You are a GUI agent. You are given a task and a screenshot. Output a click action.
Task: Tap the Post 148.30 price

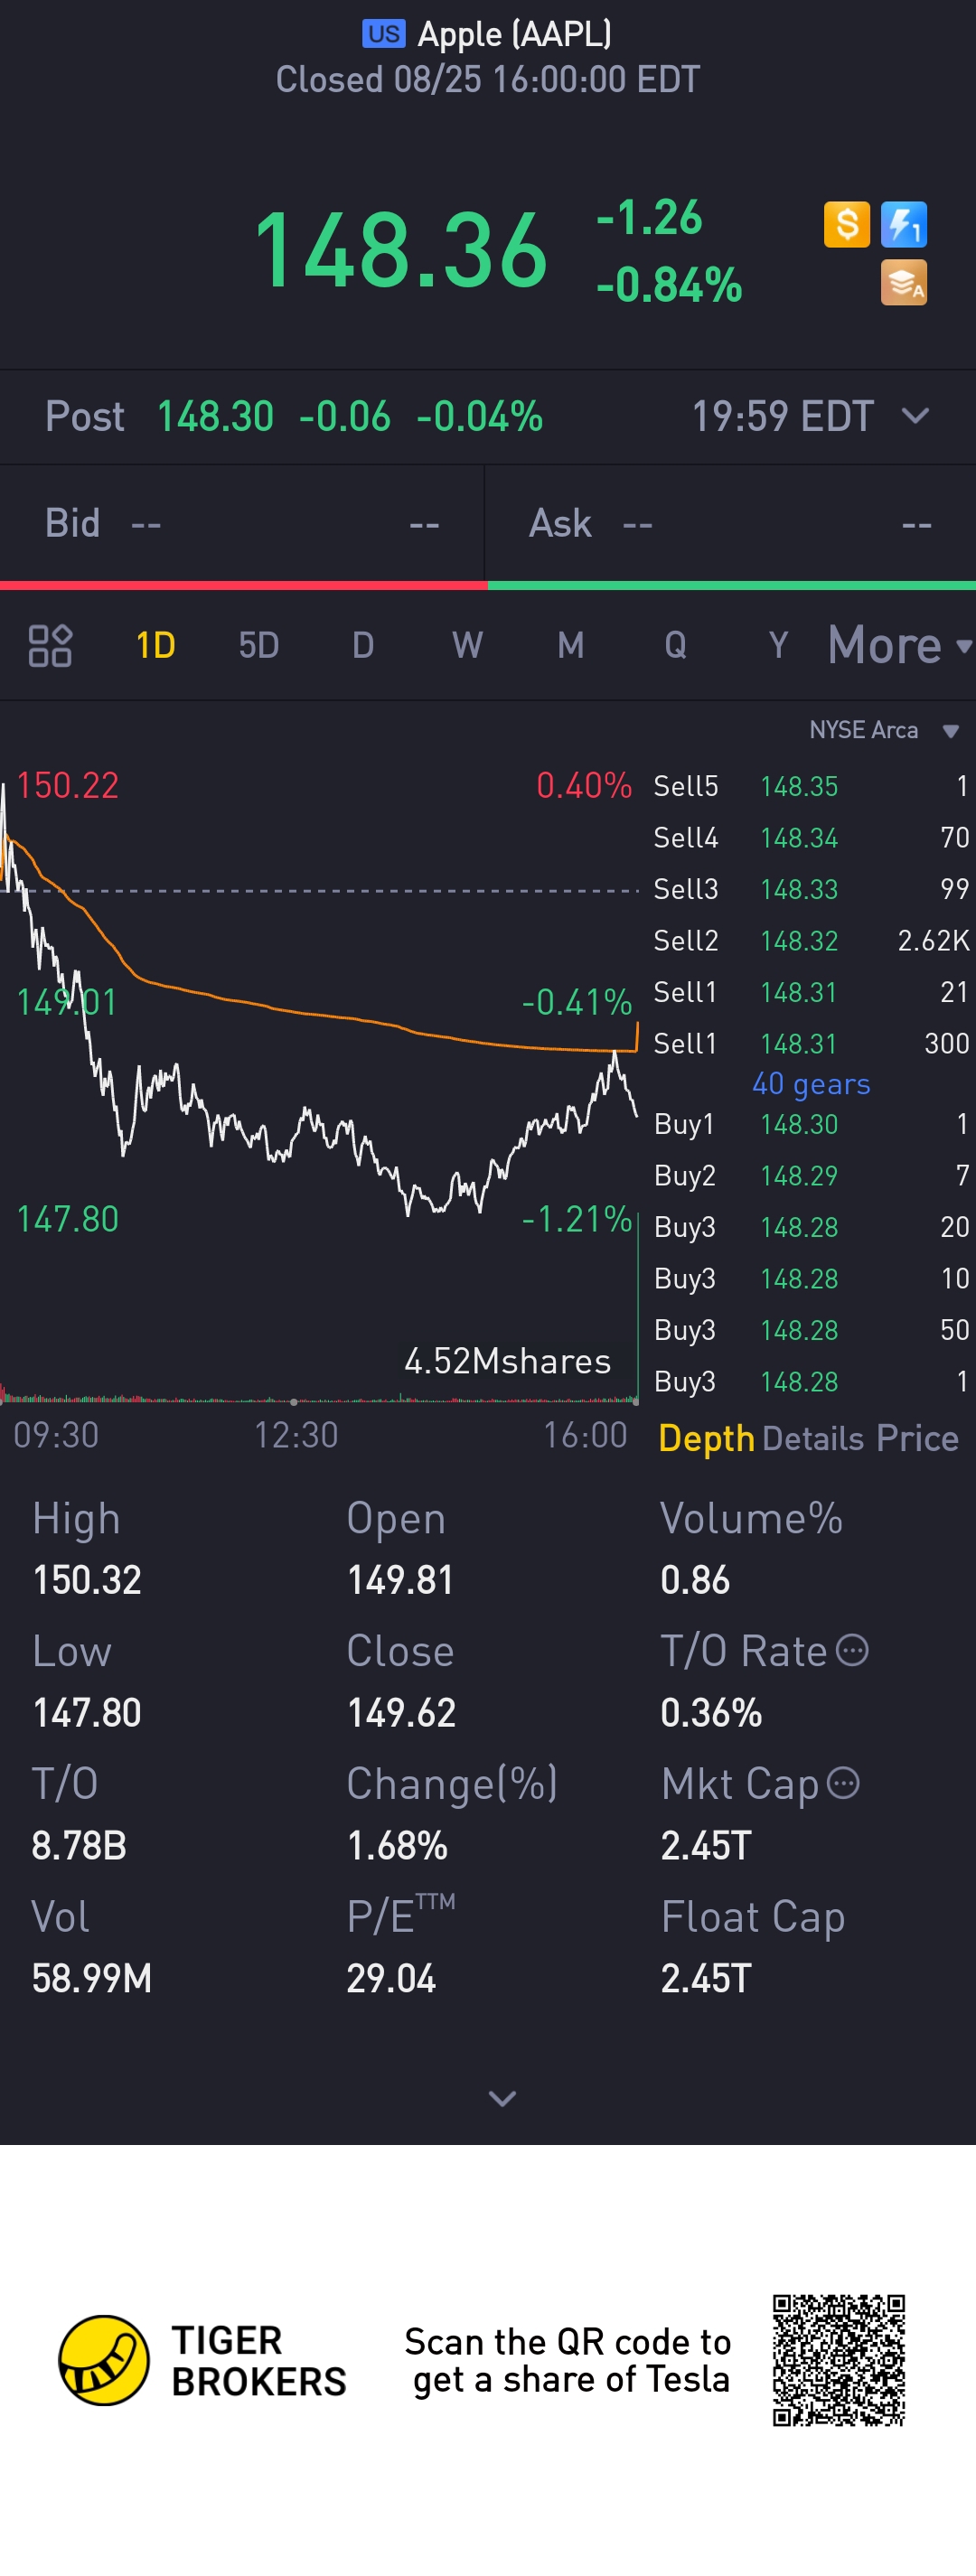[215, 416]
